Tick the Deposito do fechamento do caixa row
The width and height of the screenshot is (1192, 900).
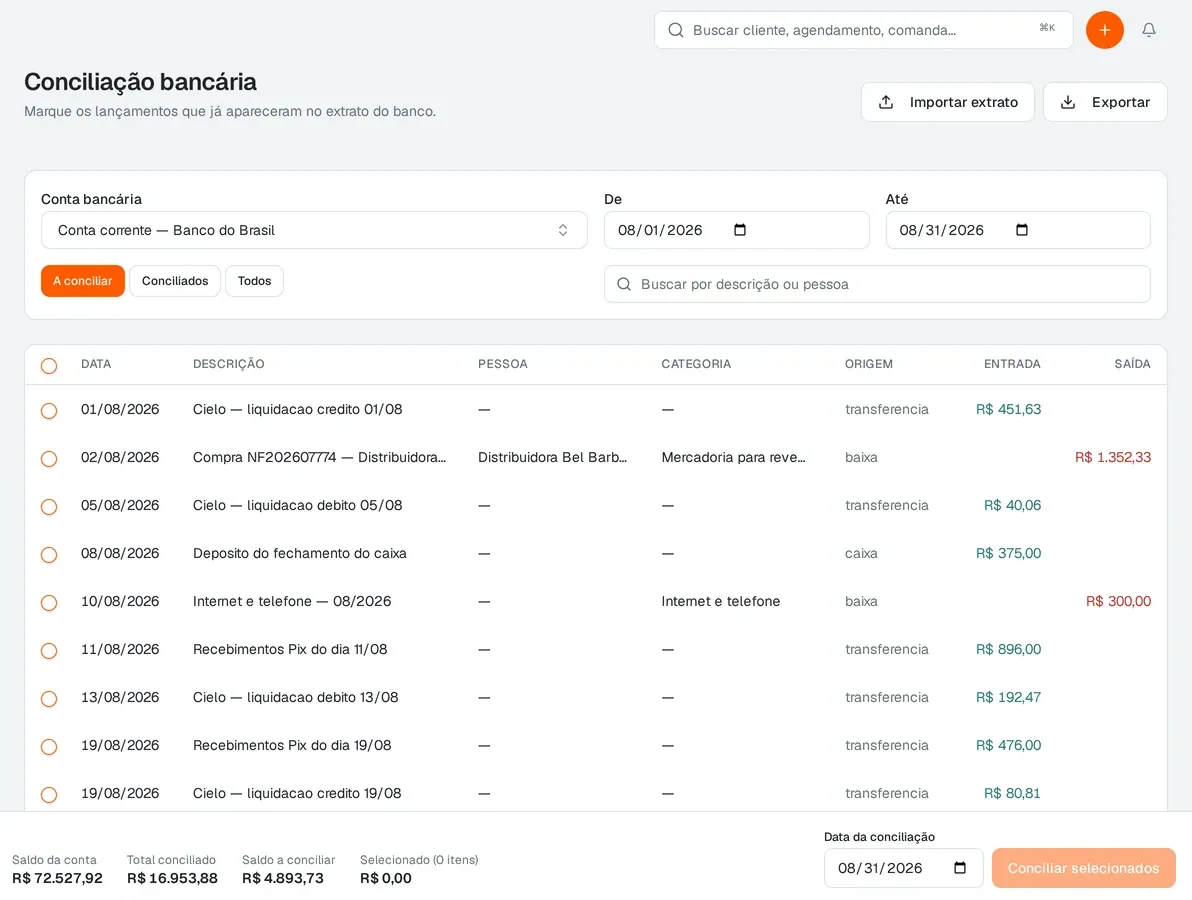coord(49,554)
